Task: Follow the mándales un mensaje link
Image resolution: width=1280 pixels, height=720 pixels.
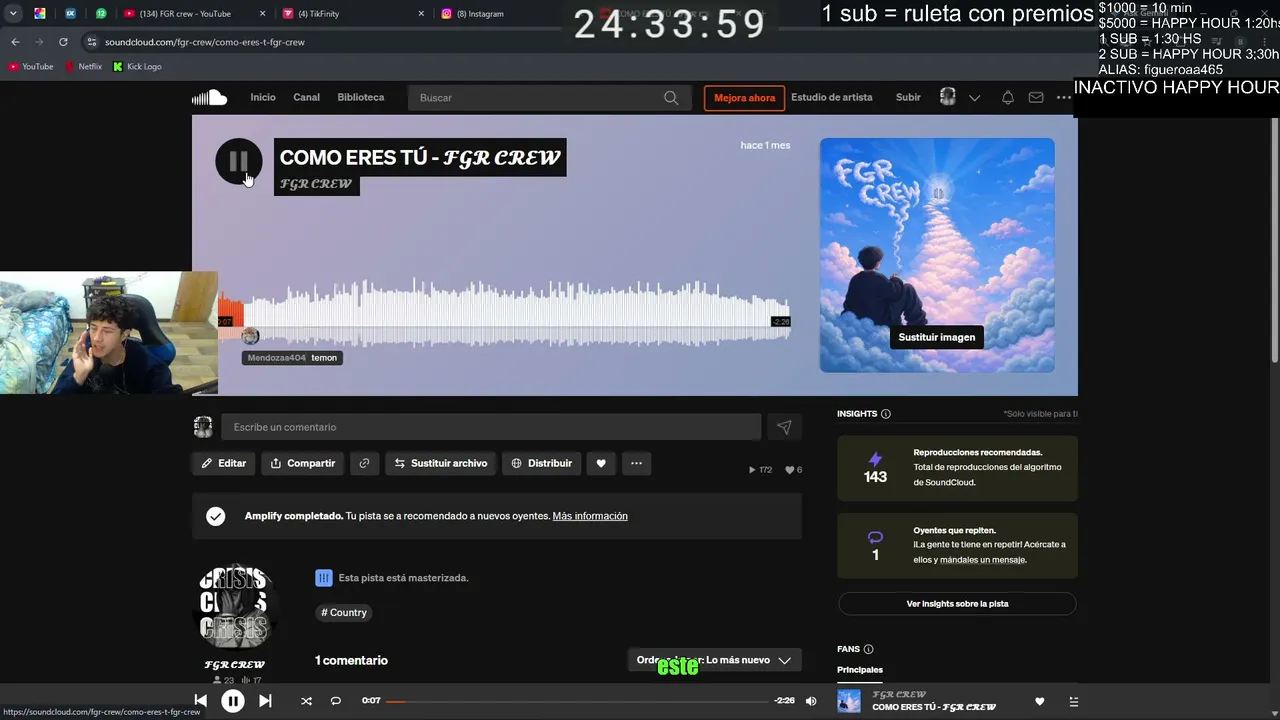Action: pos(983,560)
